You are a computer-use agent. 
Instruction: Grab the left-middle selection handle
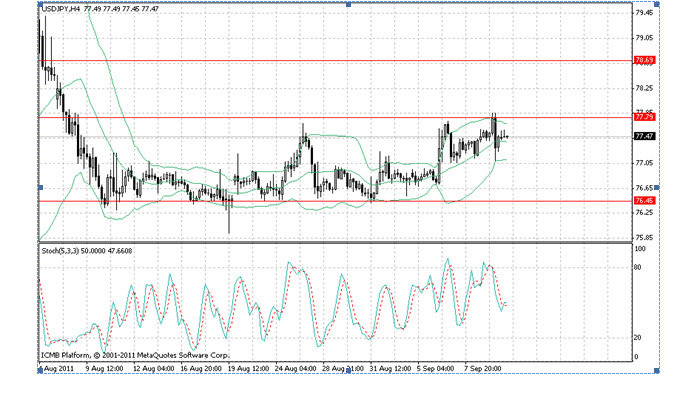41,187
